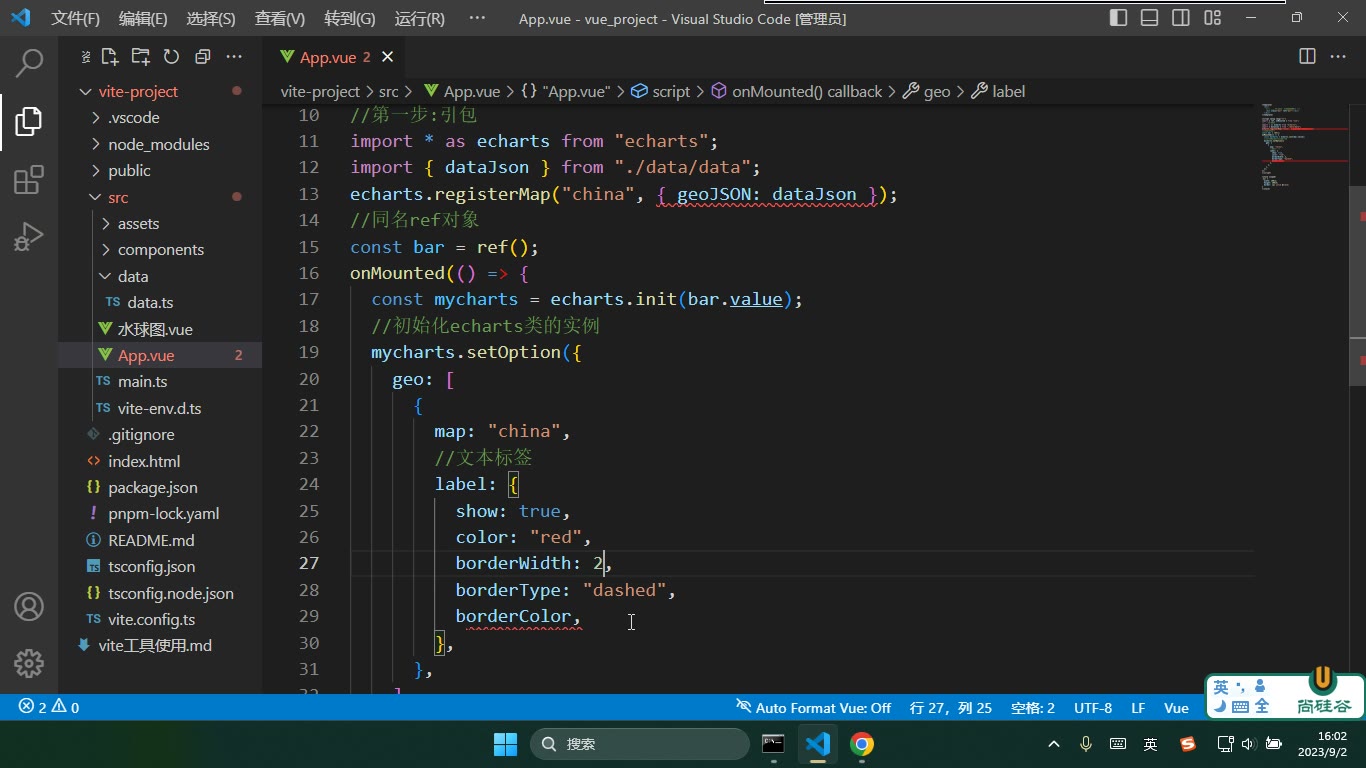Viewport: 1366px width, 768px height.
Task: Toggle the secondary sidebar visibility
Action: 1181,18
